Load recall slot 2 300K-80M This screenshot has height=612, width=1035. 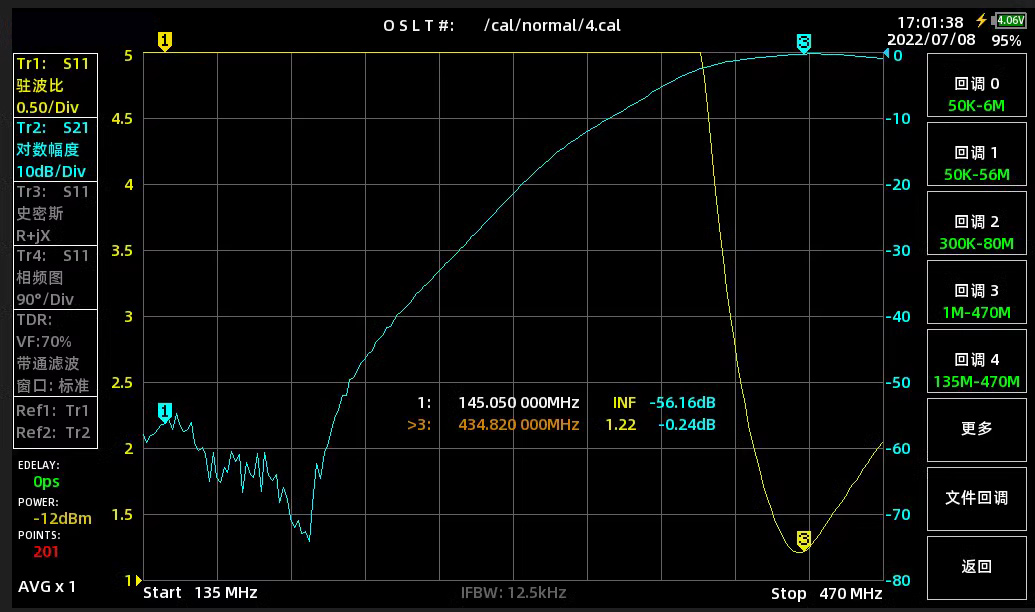(976, 233)
